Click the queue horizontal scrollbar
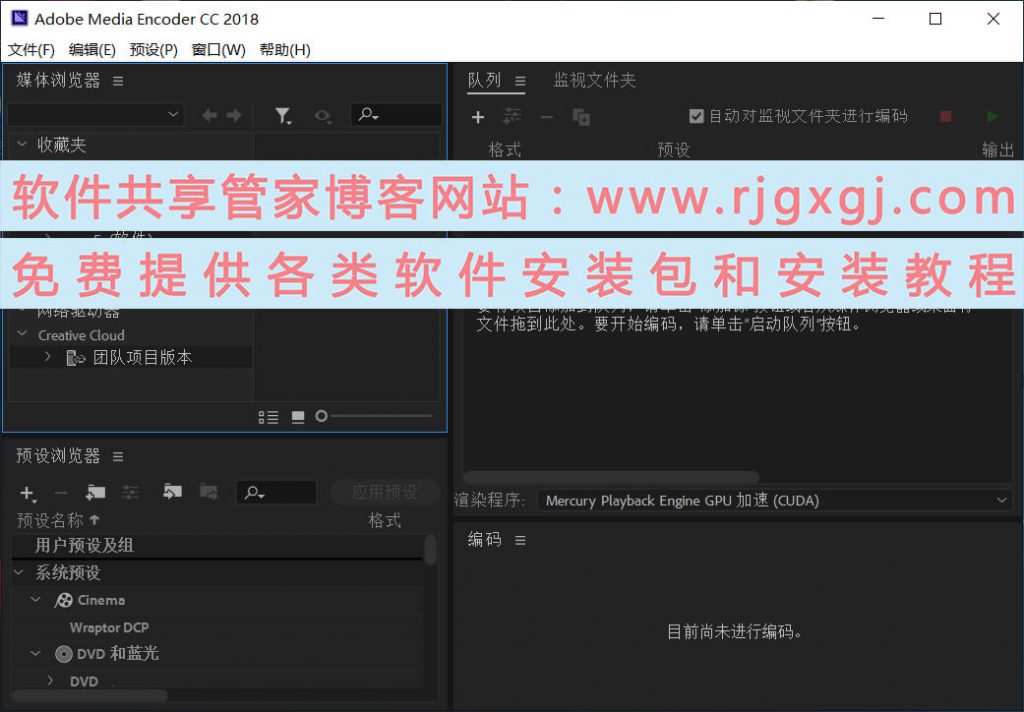This screenshot has width=1024, height=712. pos(611,477)
